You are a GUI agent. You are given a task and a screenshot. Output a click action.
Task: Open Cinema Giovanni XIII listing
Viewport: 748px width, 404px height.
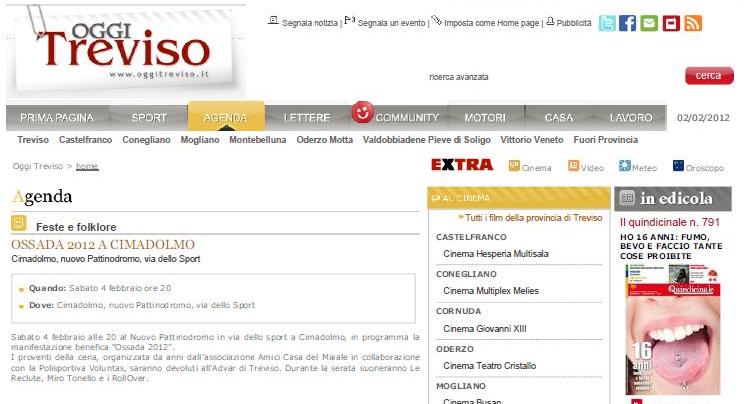coord(485,329)
